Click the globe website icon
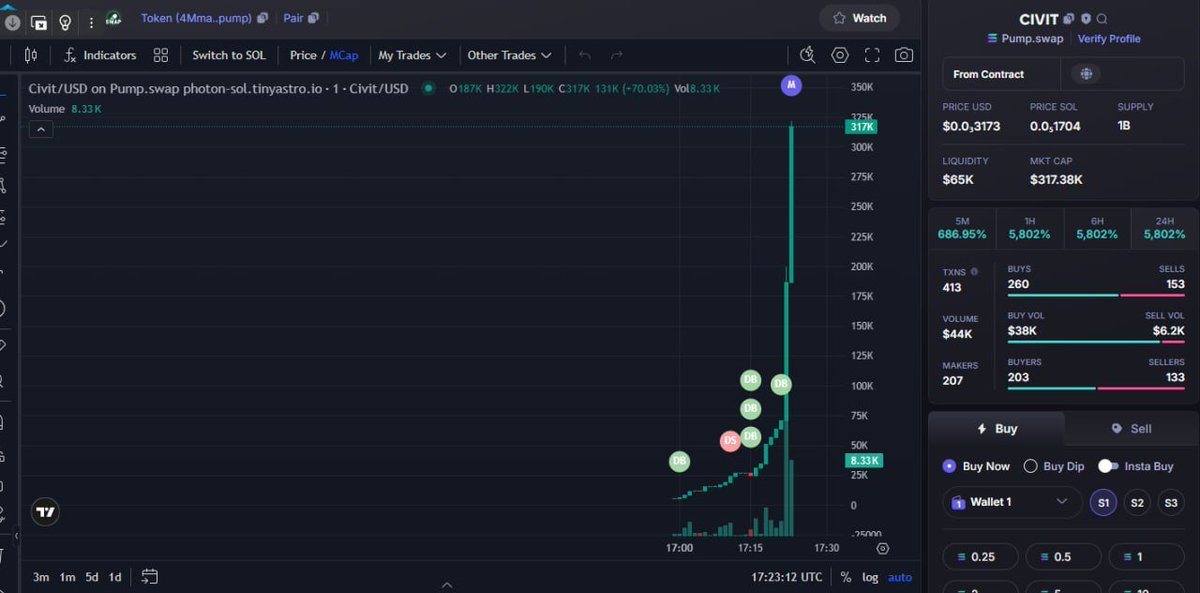Viewport: 1200px width, 593px height. [x=1086, y=74]
